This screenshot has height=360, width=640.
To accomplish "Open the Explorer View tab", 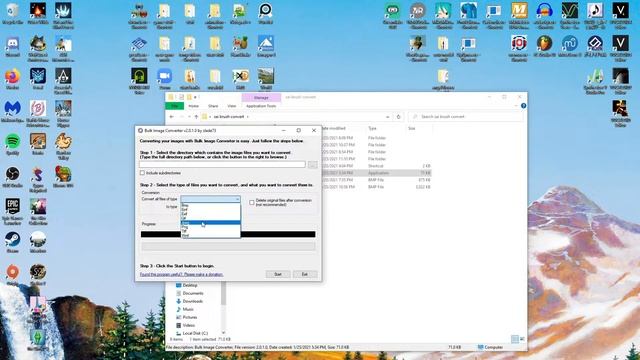I will [x=231, y=106].
